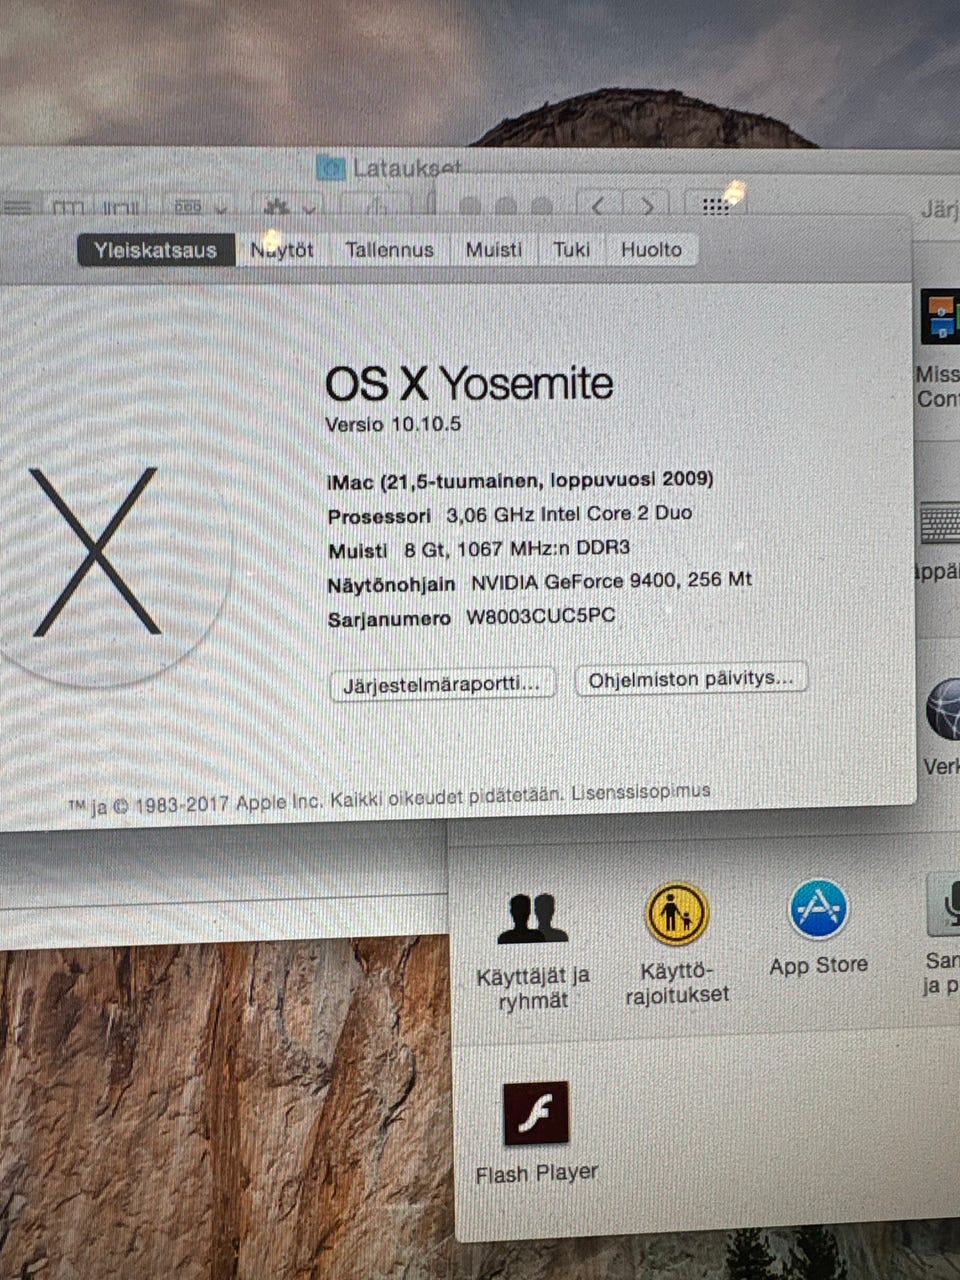Open the Lisenssisopimus link
Screen dimensions: 960x1280
[641, 792]
